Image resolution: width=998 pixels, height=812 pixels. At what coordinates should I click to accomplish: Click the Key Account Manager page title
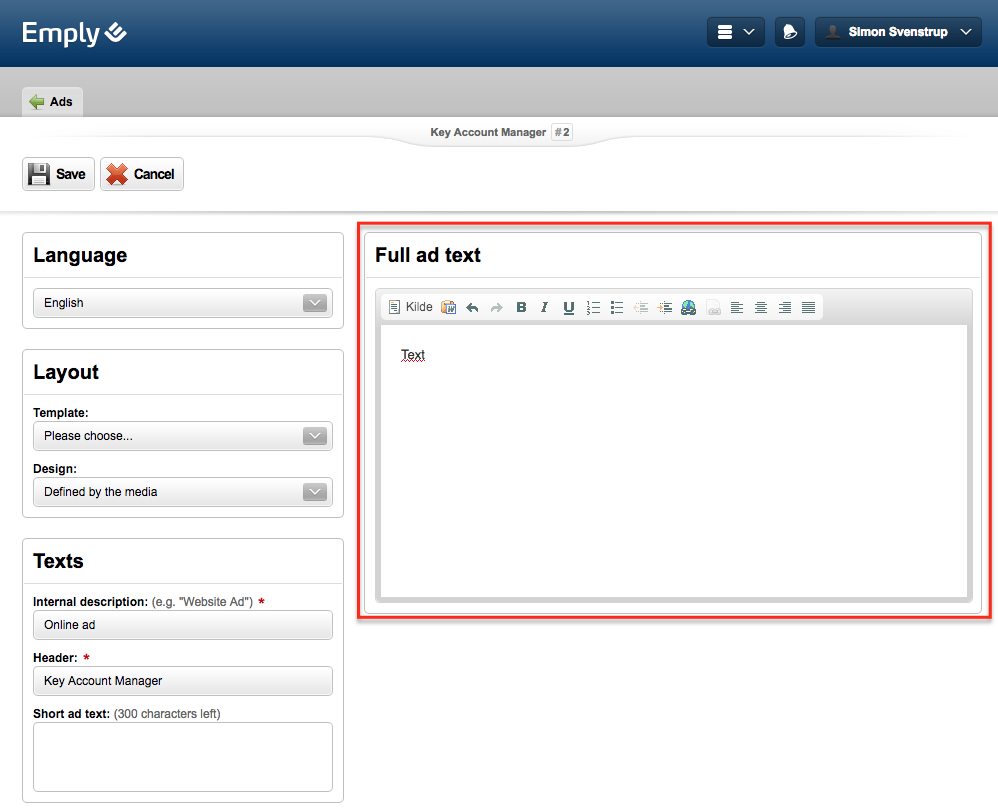click(x=488, y=132)
